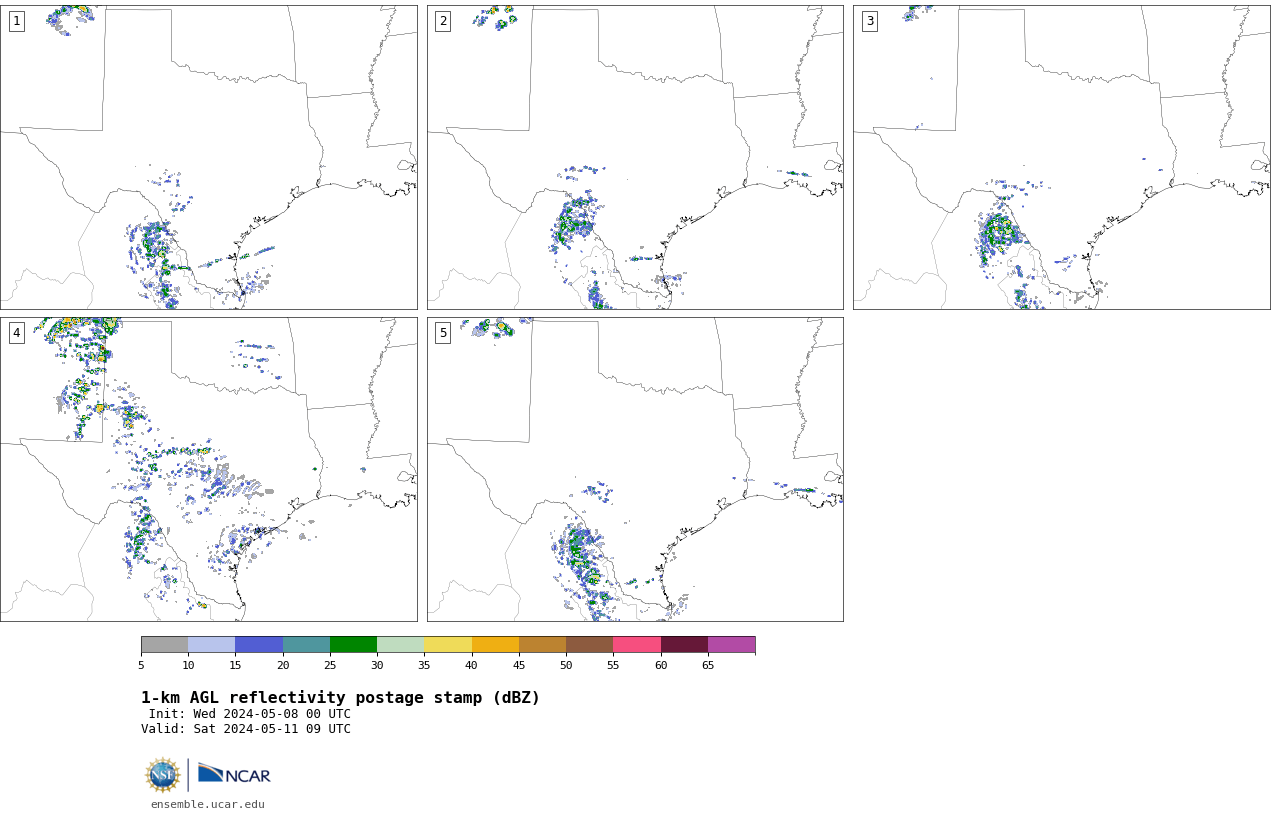1280x815 pixels.
Task: Click the ensemble.ucar.edu text
Action: click(208, 804)
